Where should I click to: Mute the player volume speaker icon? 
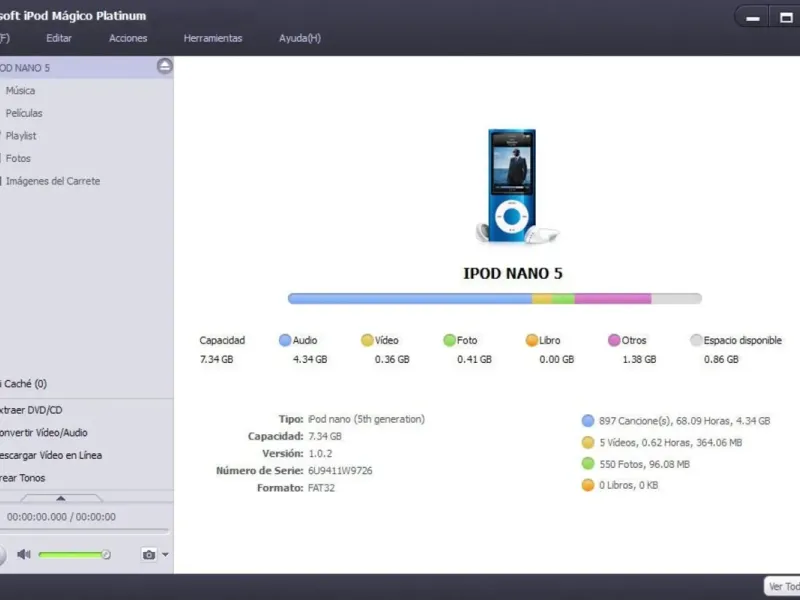coord(23,554)
